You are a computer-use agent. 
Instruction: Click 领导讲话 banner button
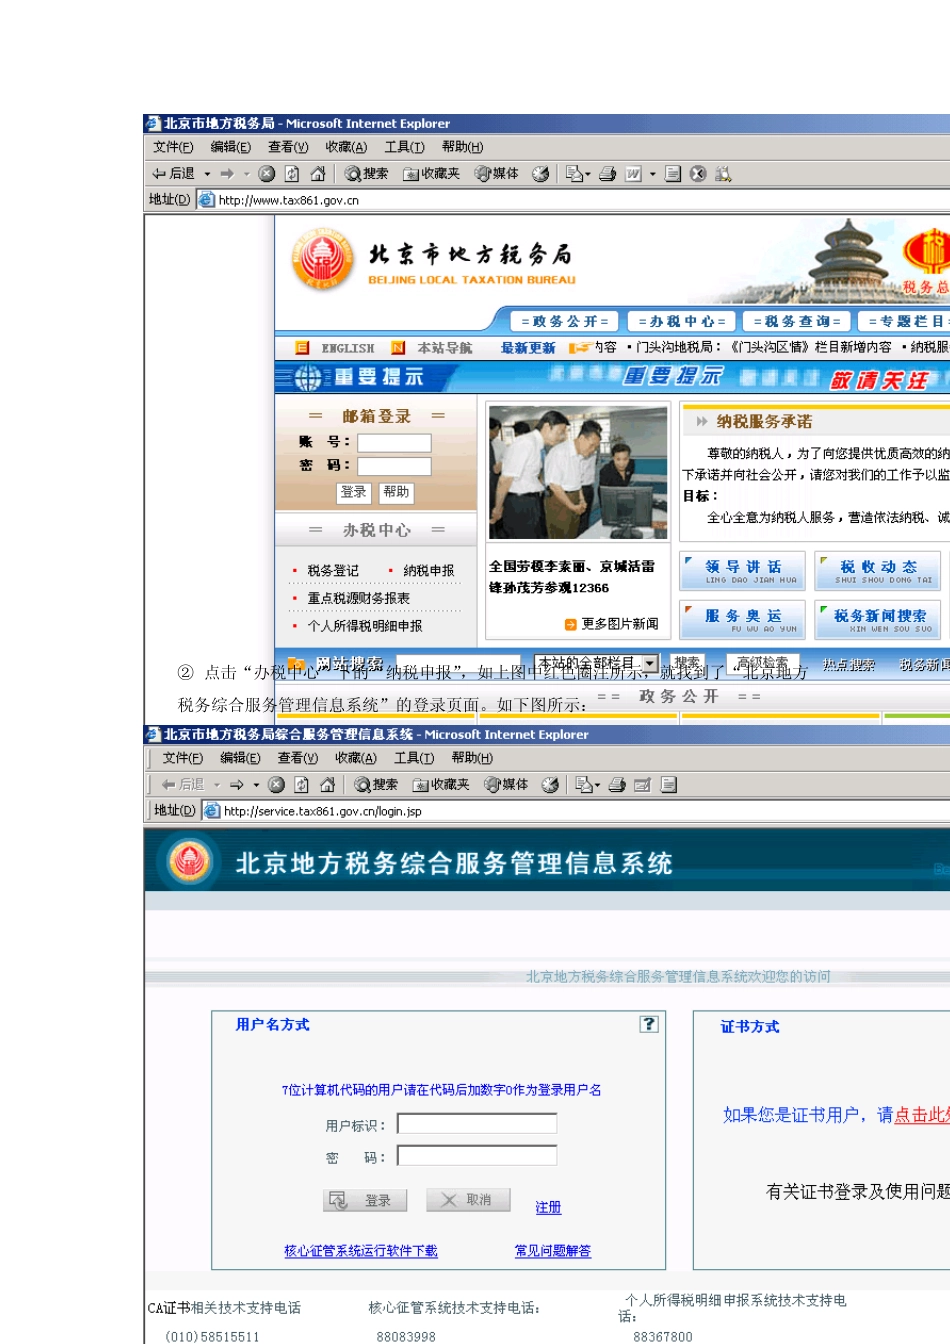(742, 571)
